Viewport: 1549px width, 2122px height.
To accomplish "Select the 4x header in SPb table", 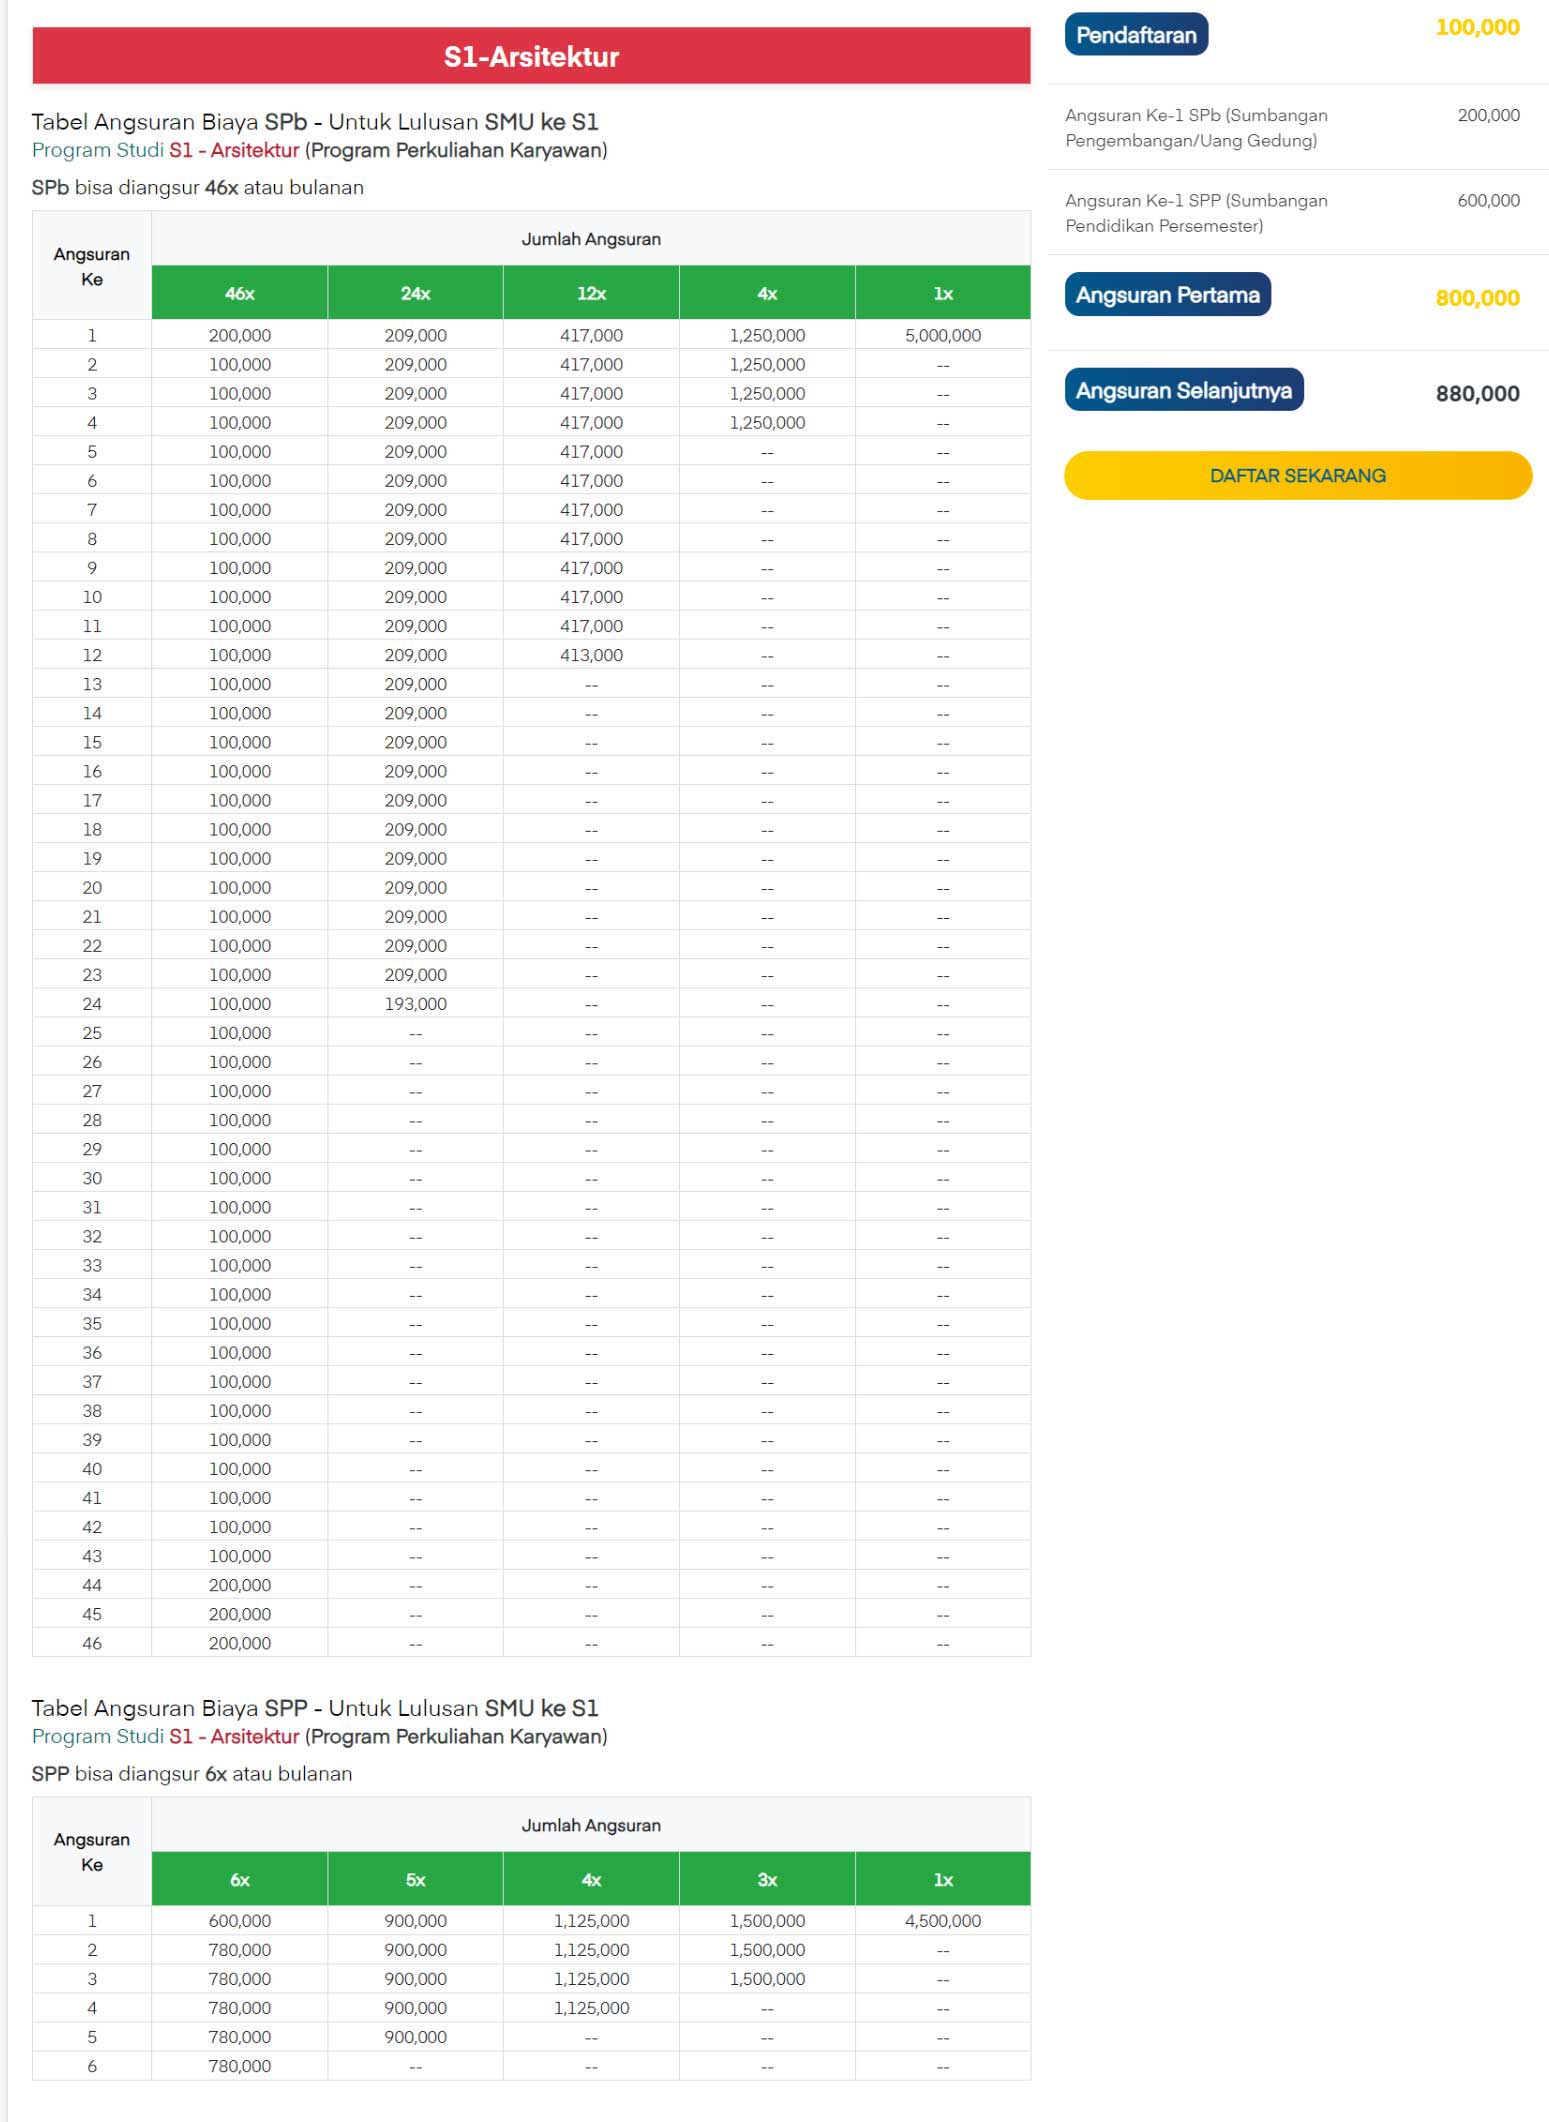I will click(767, 293).
